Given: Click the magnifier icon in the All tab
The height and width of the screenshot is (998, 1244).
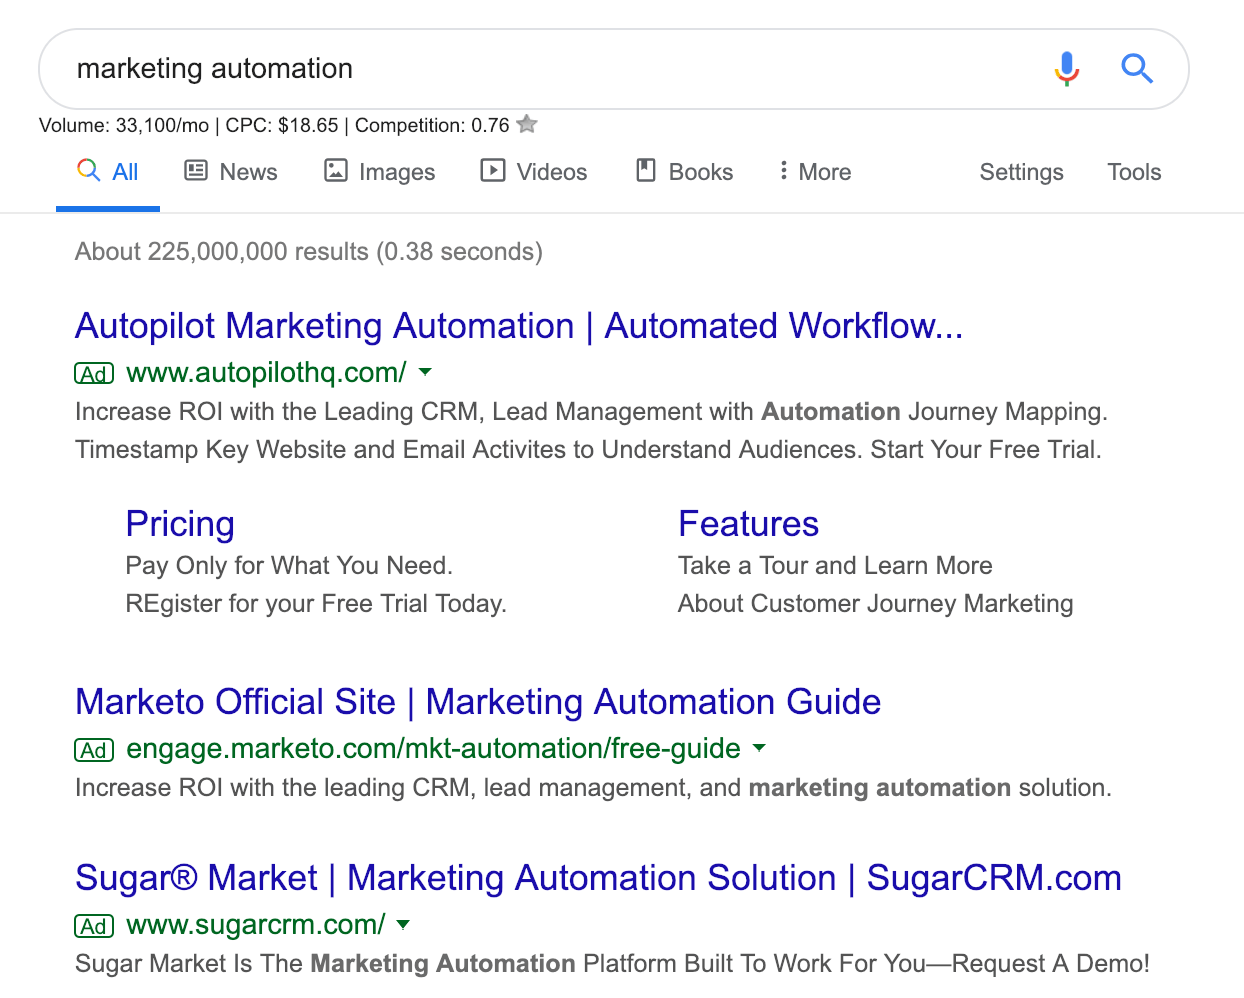Looking at the screenshot, I should pos(89,171).
